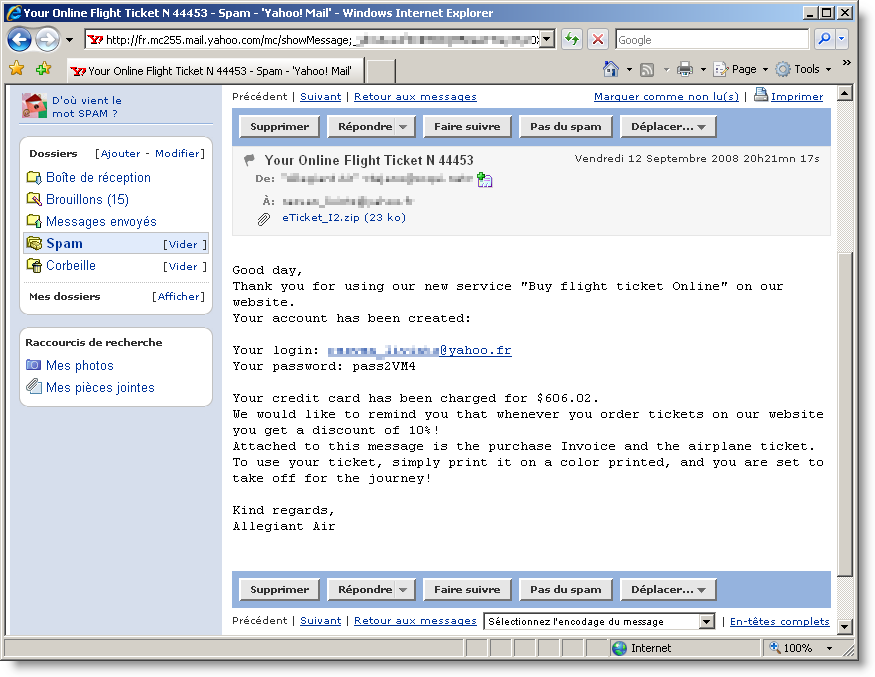
Task: Open the RSS feeds icon
Action: 647,70
